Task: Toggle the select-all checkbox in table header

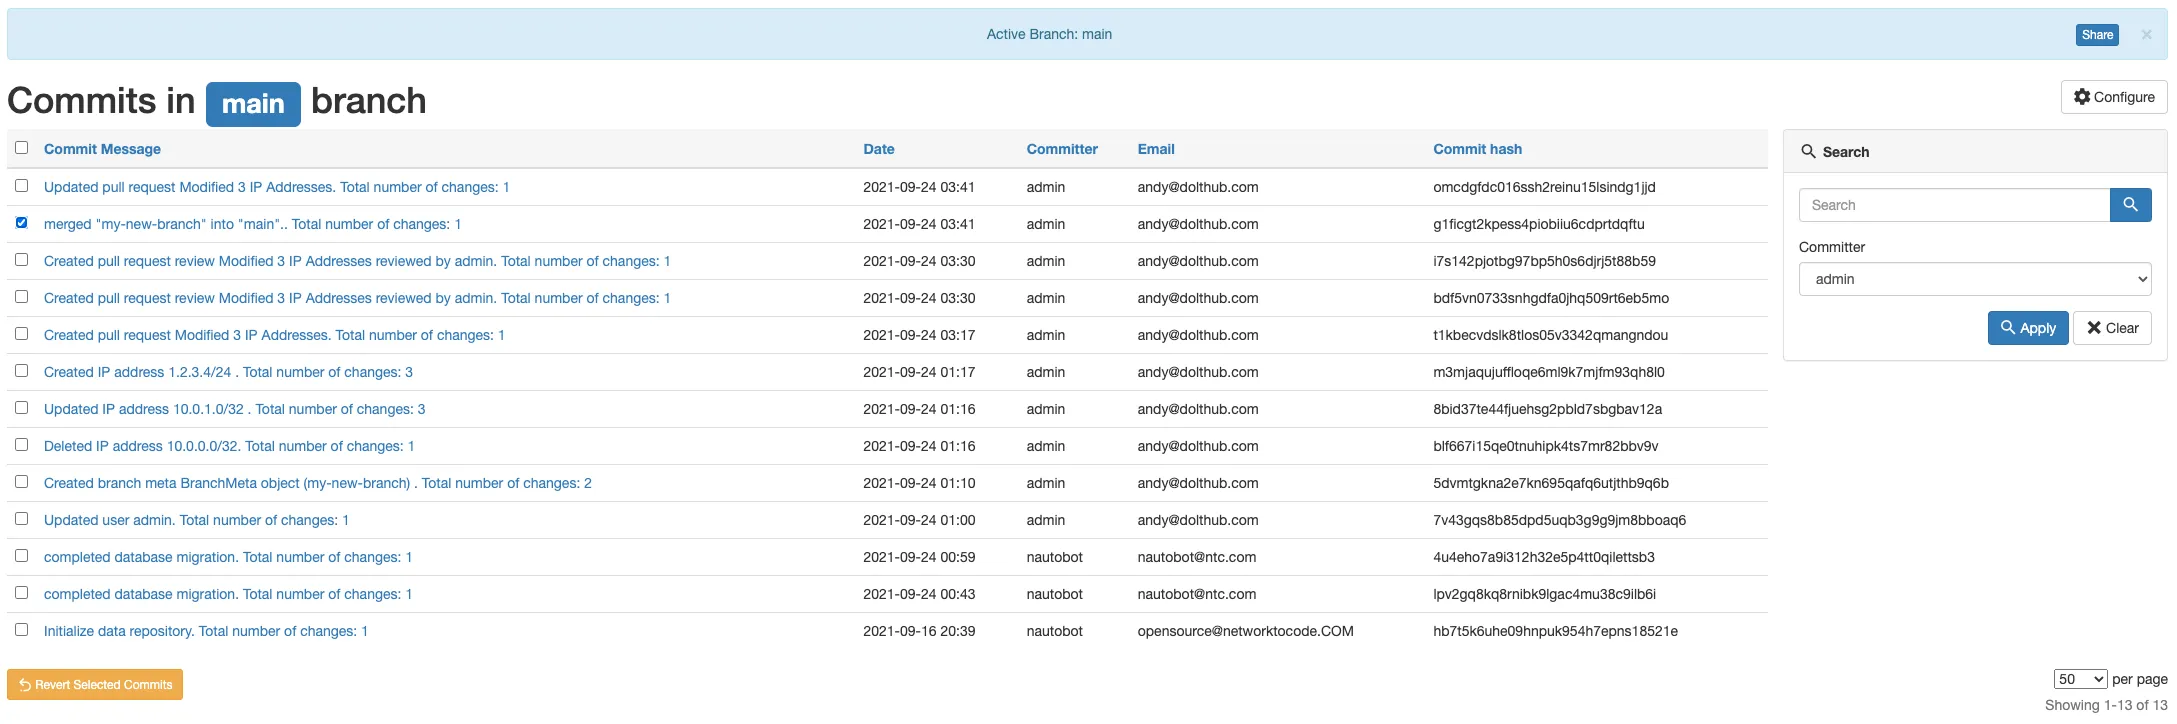Action: (22, 148)
